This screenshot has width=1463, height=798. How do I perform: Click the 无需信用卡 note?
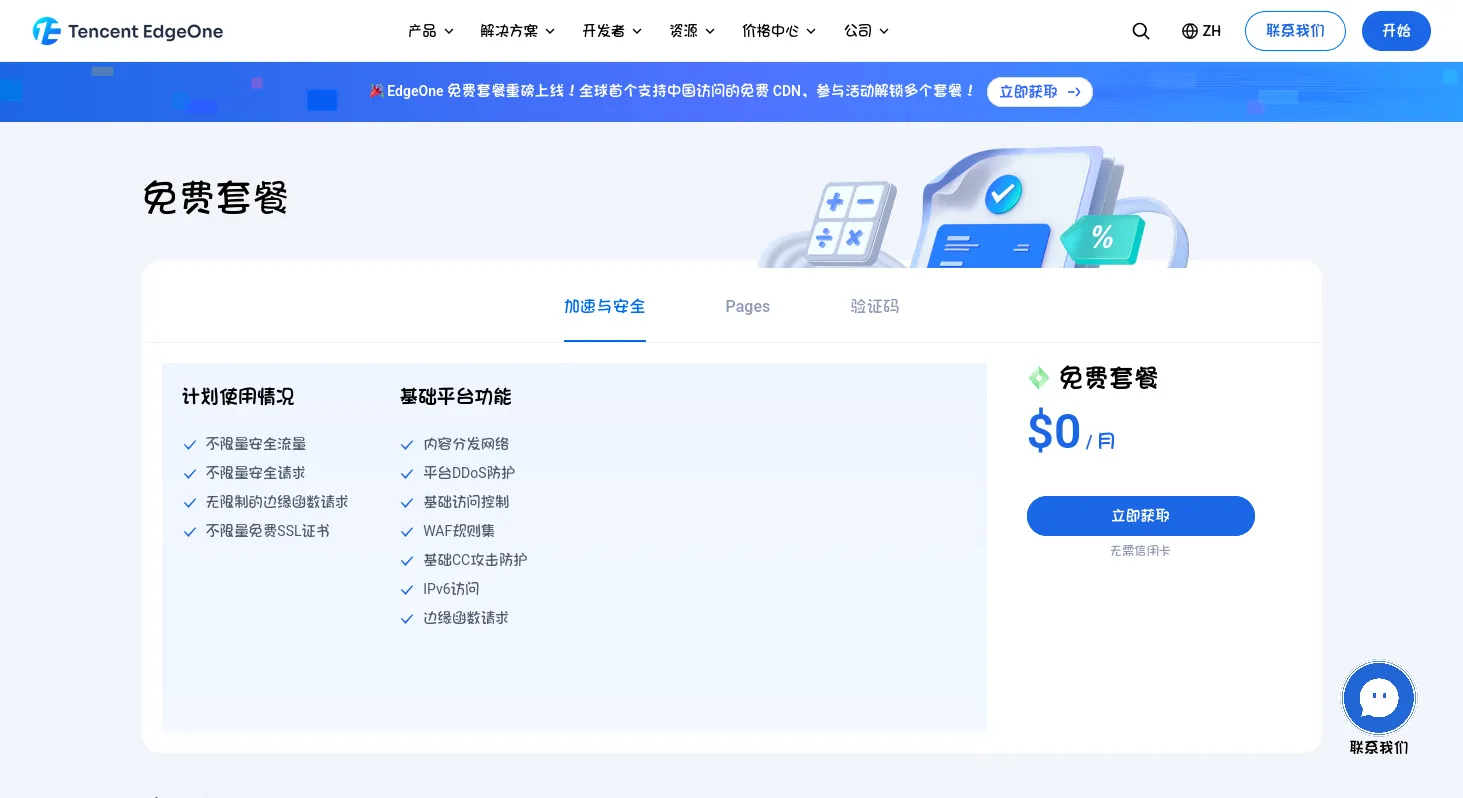(1140, 551)
